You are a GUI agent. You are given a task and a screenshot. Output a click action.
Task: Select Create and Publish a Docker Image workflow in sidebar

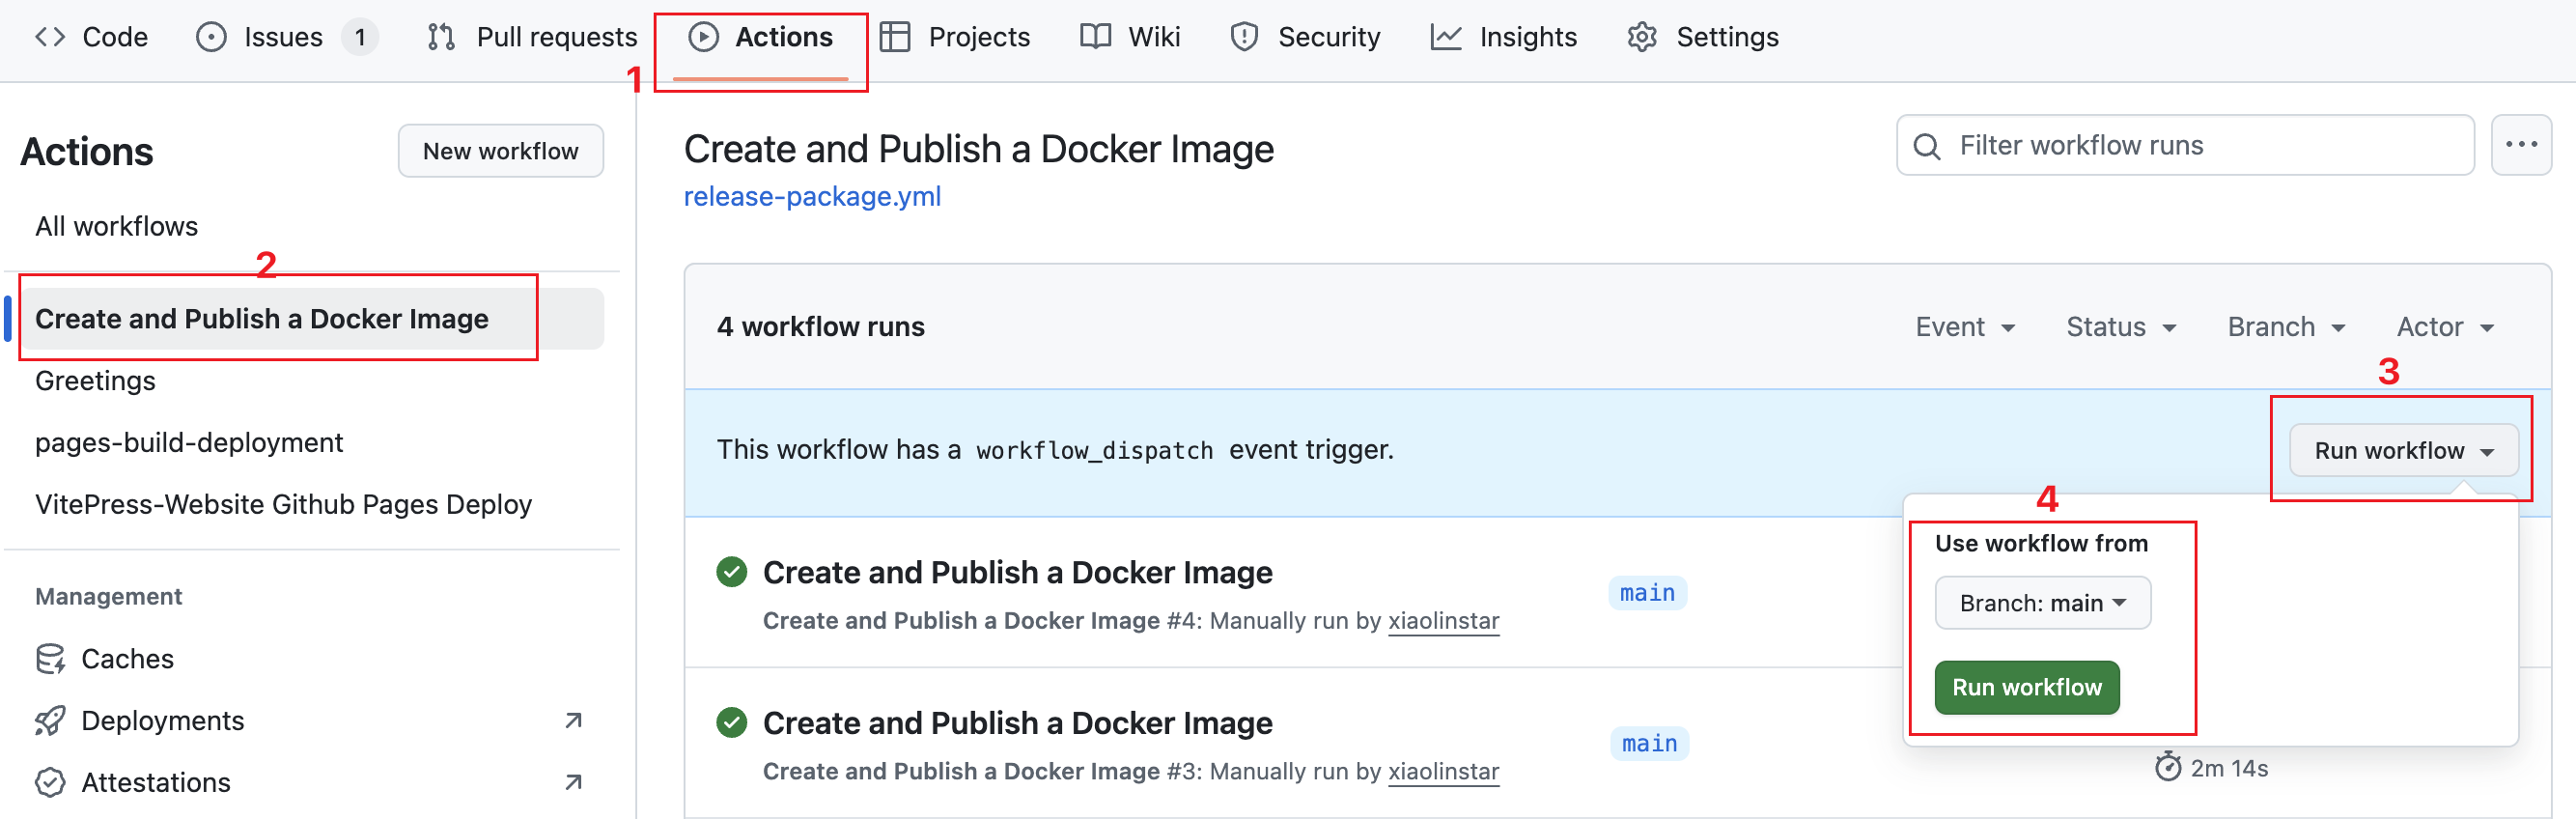[x=312, y=318]
